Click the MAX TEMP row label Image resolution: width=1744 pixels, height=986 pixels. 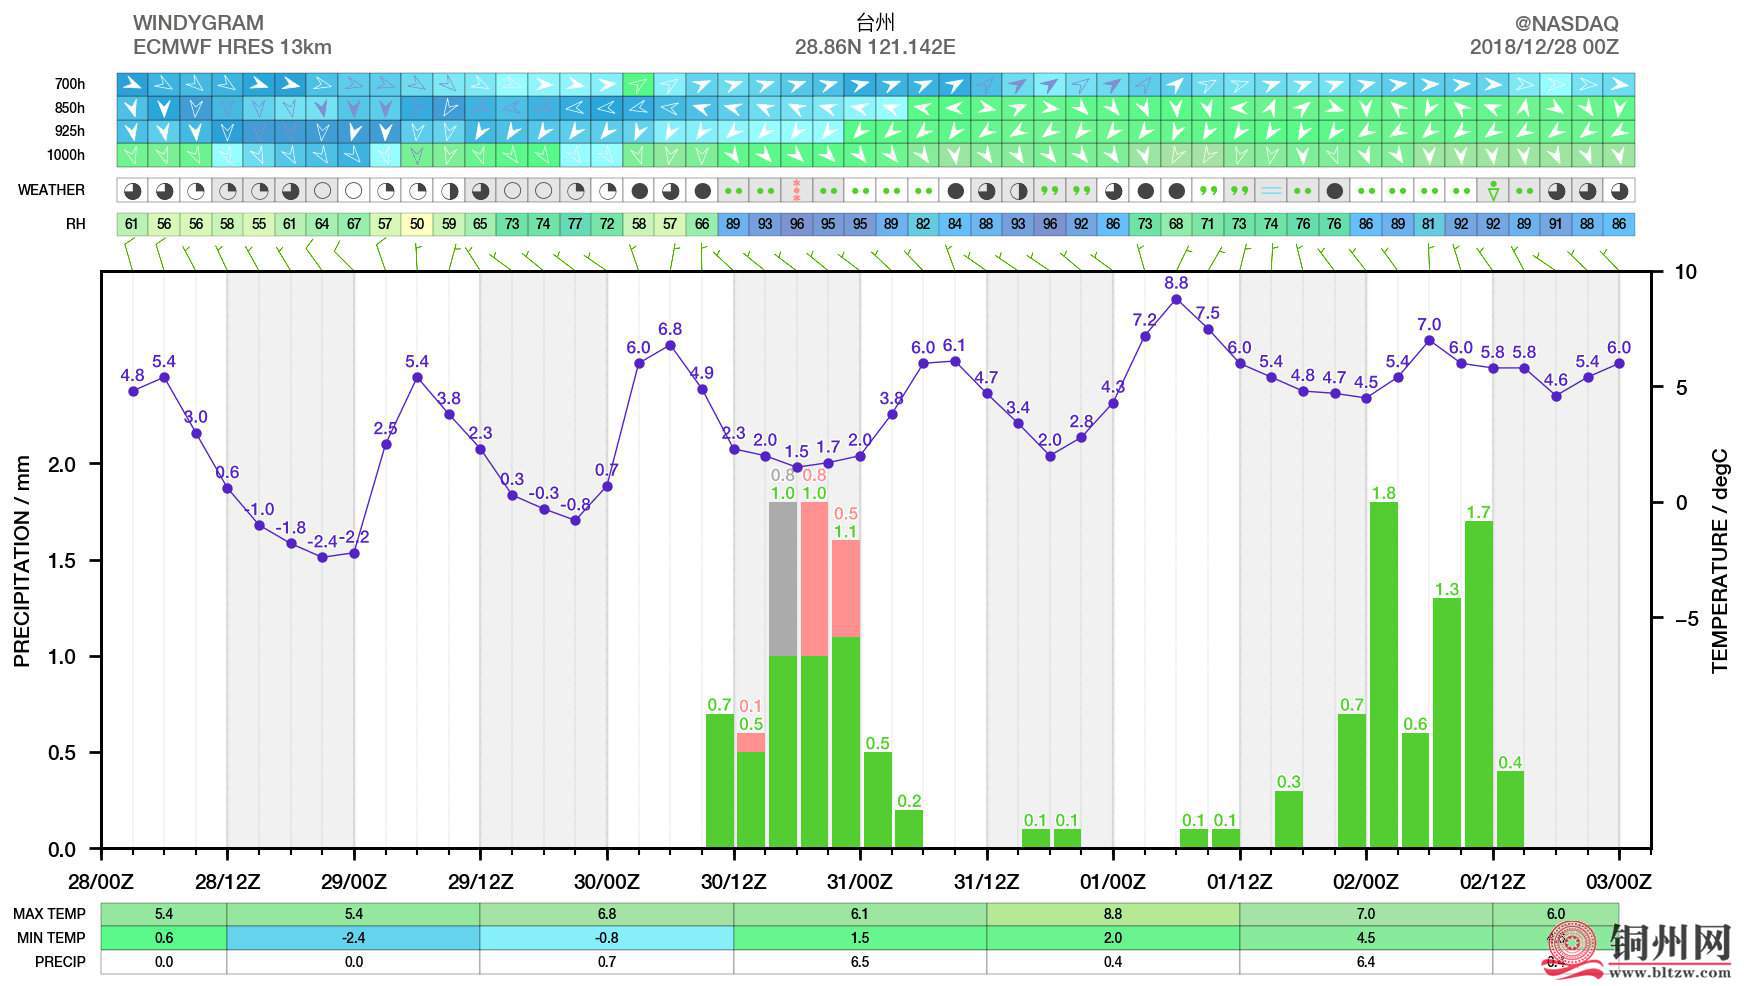(x=49, y=914)
